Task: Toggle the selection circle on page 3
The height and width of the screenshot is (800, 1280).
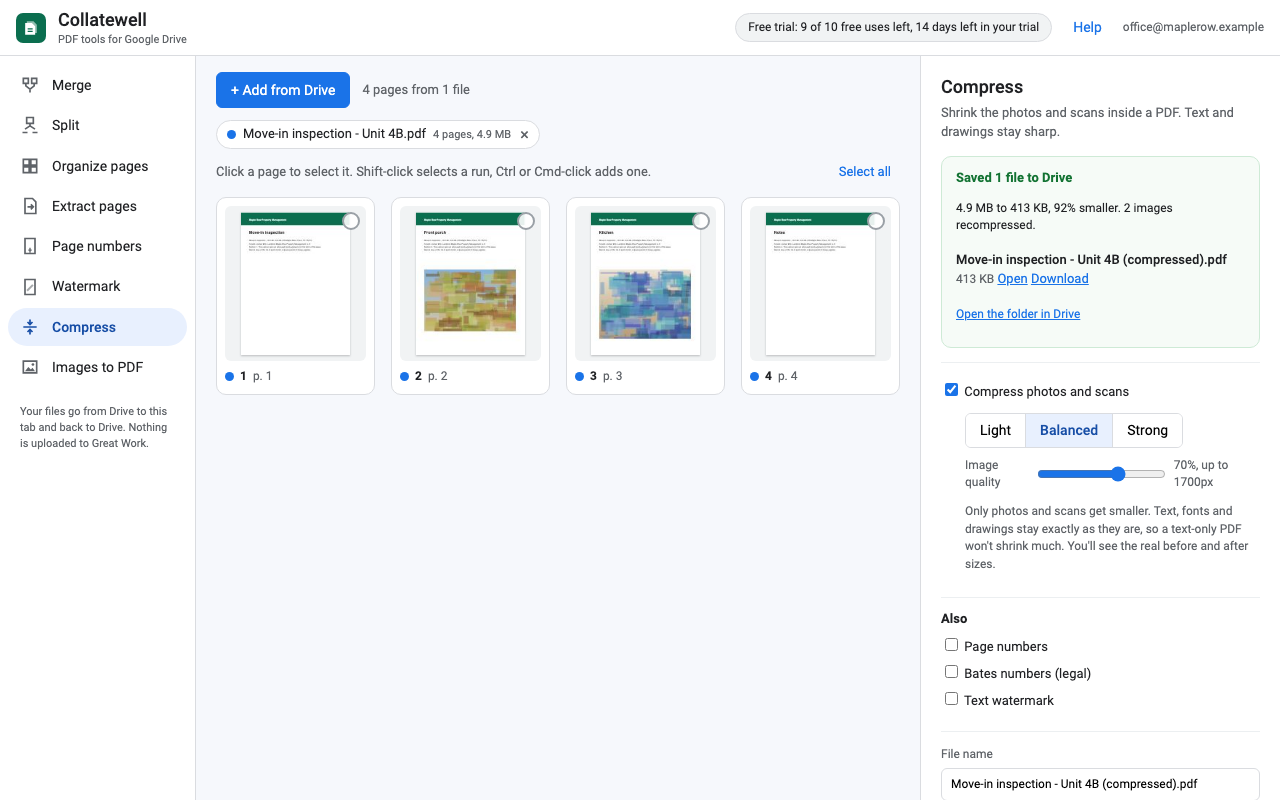Action: pos(701,221)
